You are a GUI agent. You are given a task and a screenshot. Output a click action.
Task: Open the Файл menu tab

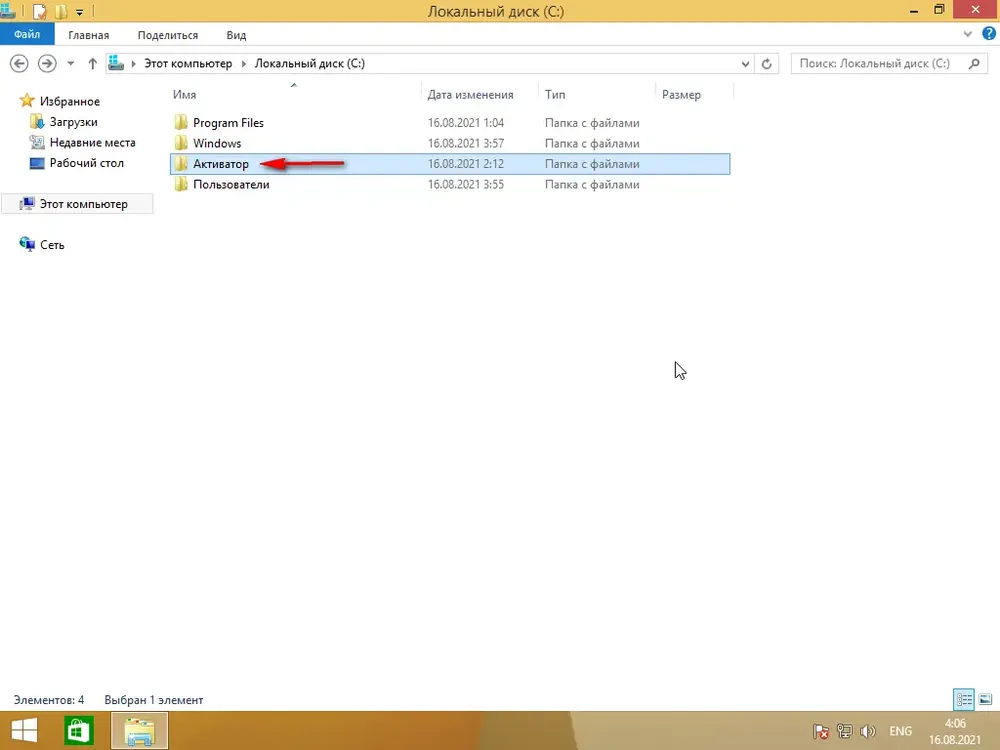[27, 34]
